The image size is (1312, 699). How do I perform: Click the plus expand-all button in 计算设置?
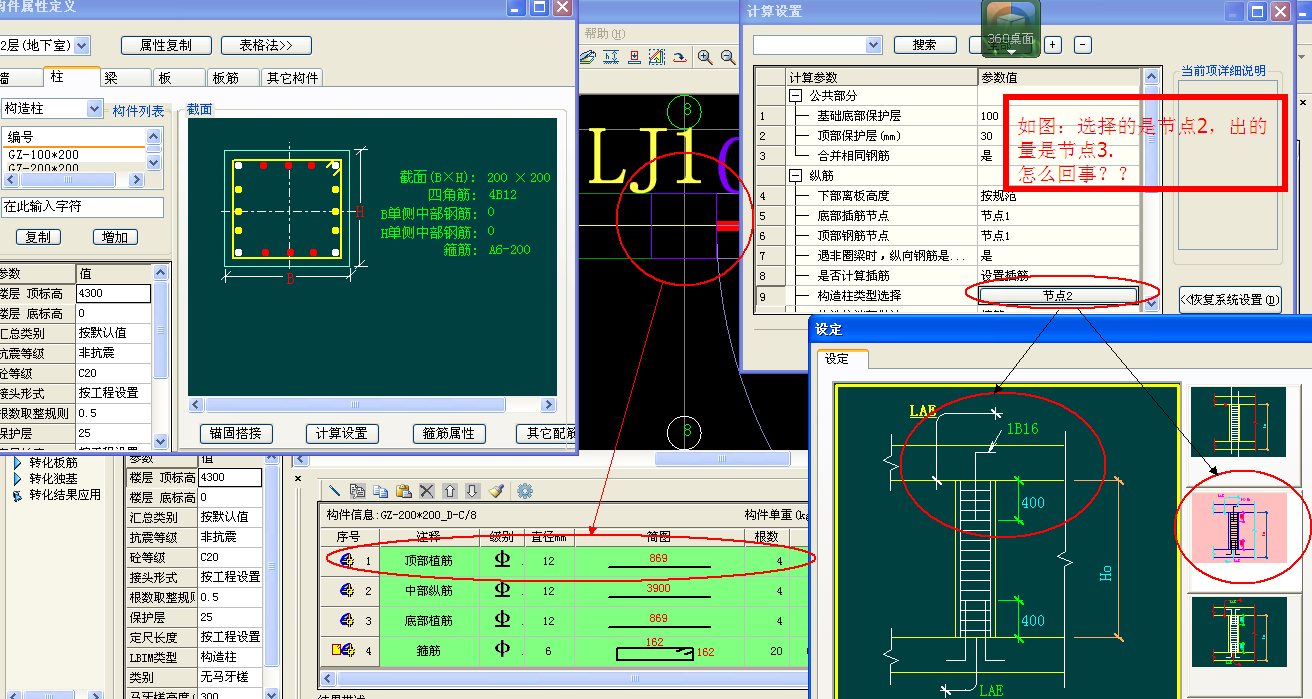click(1052, 45)
